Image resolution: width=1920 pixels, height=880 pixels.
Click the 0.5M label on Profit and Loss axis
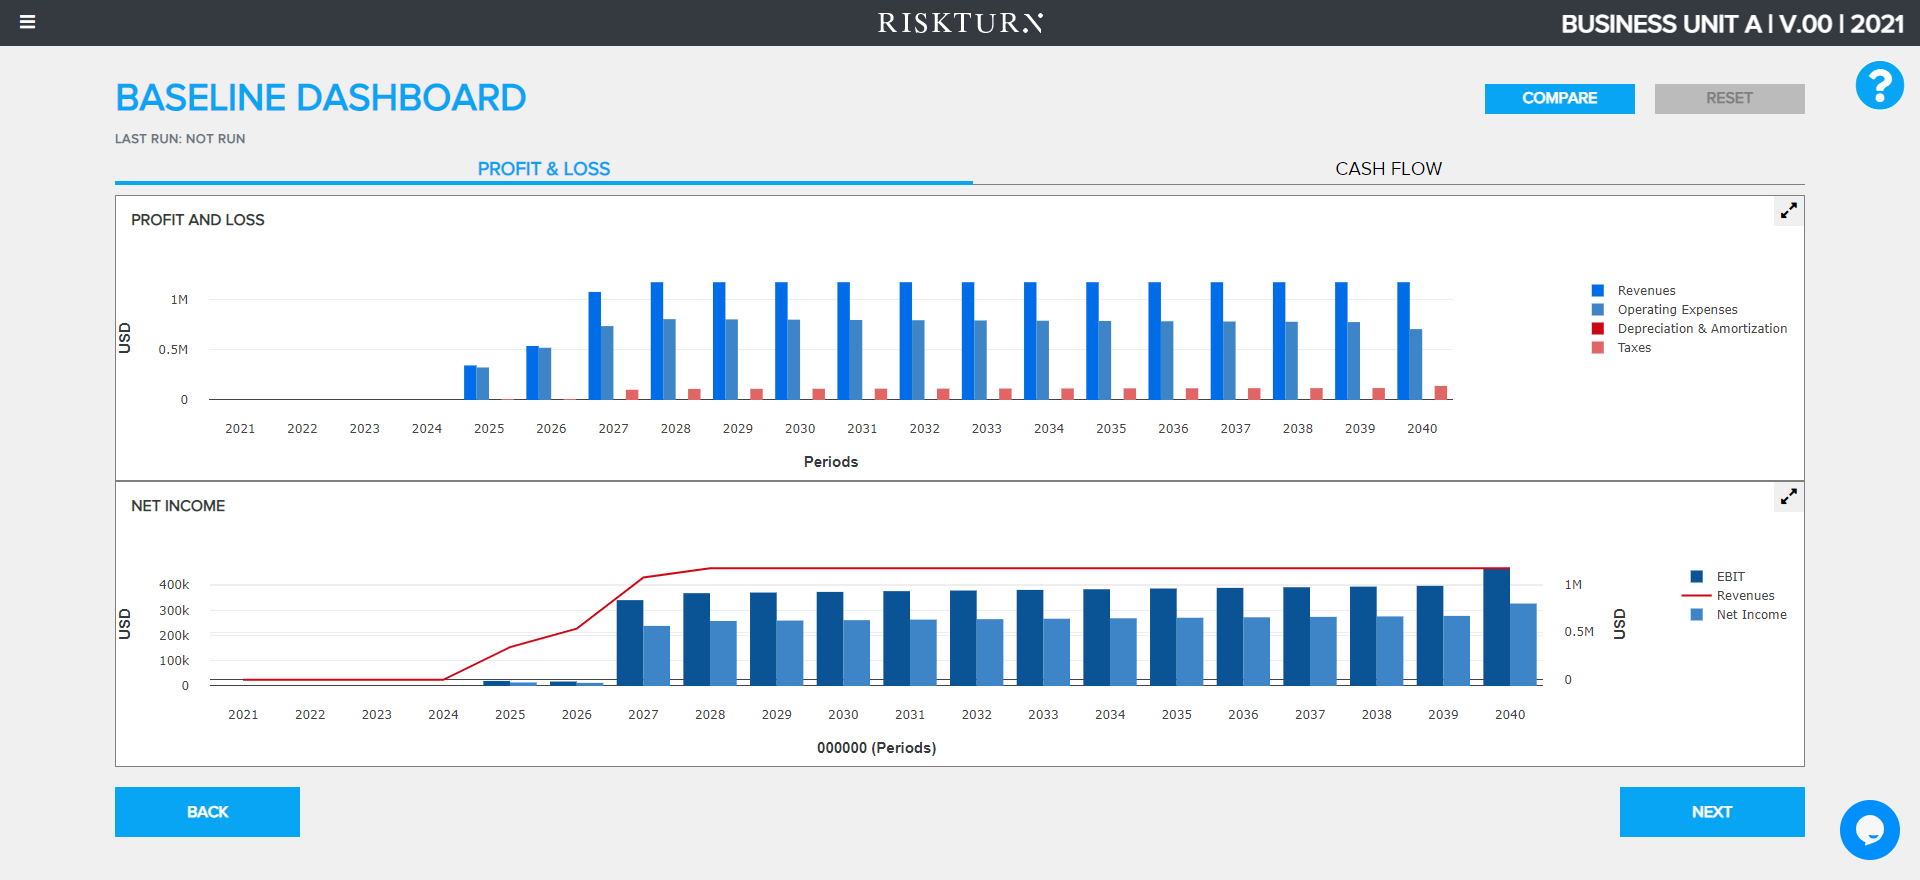(x=173, y=350)
